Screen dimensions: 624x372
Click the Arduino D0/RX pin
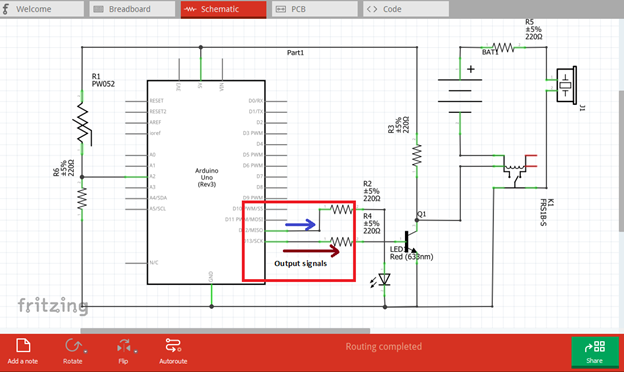(x=267, y=101)
